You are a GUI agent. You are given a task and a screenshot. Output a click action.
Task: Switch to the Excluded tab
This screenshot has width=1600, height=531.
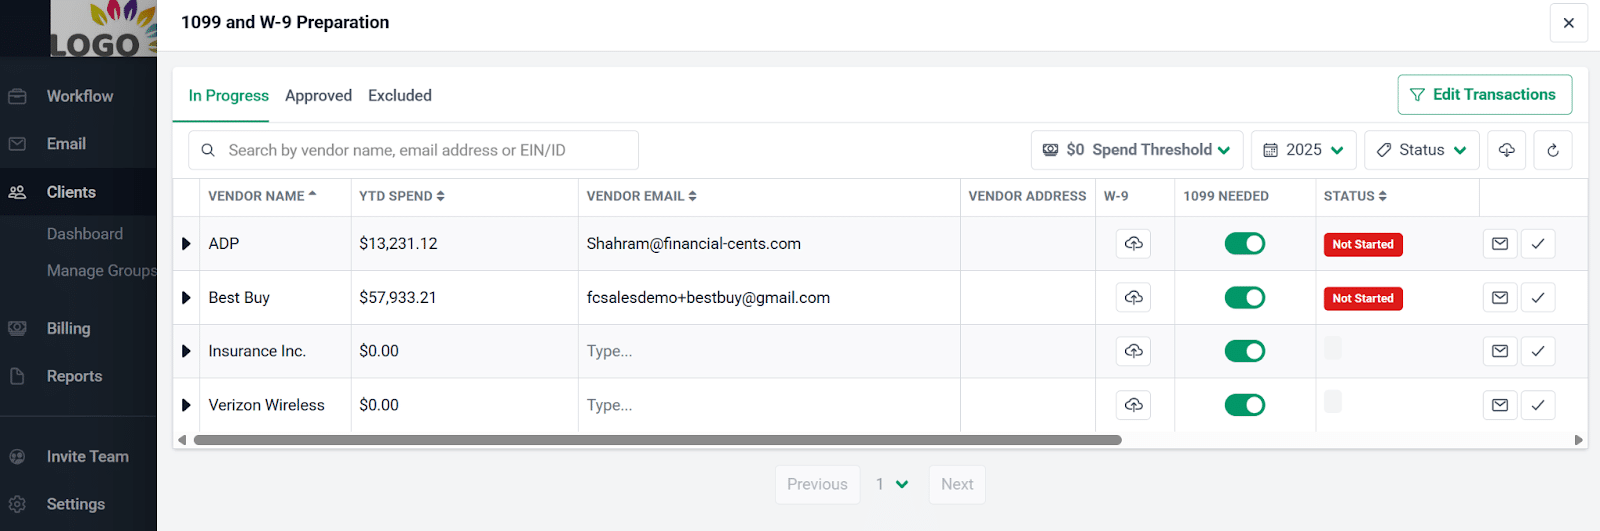click(x=400, y=96)
